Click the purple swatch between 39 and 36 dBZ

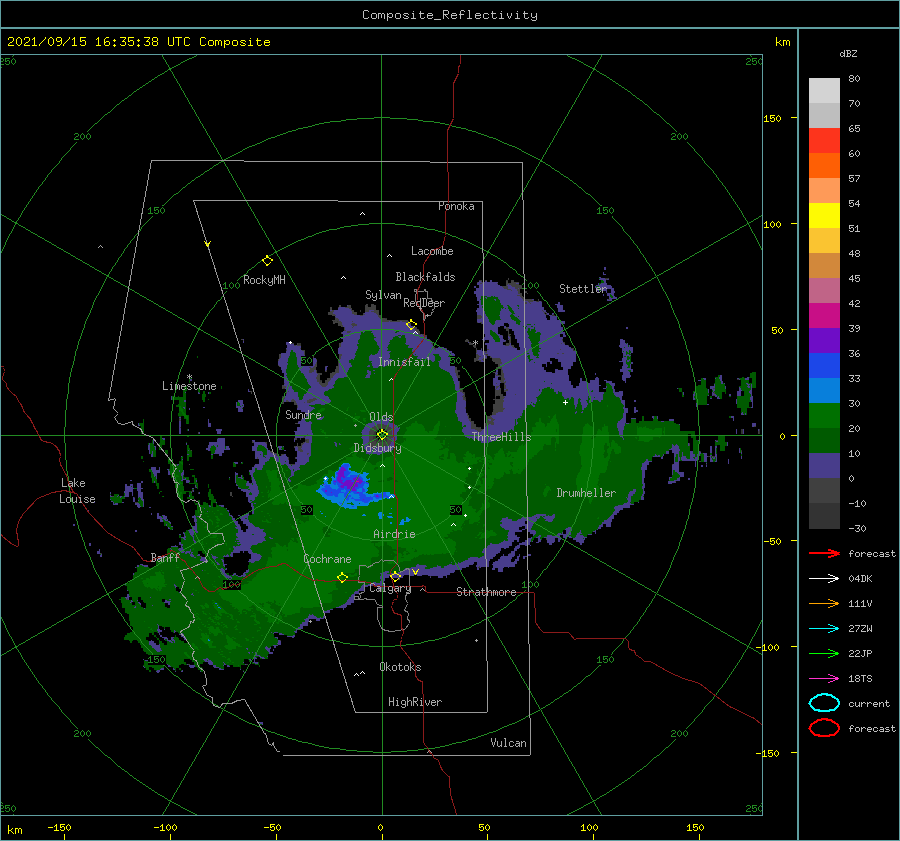(x=824, y=340)
